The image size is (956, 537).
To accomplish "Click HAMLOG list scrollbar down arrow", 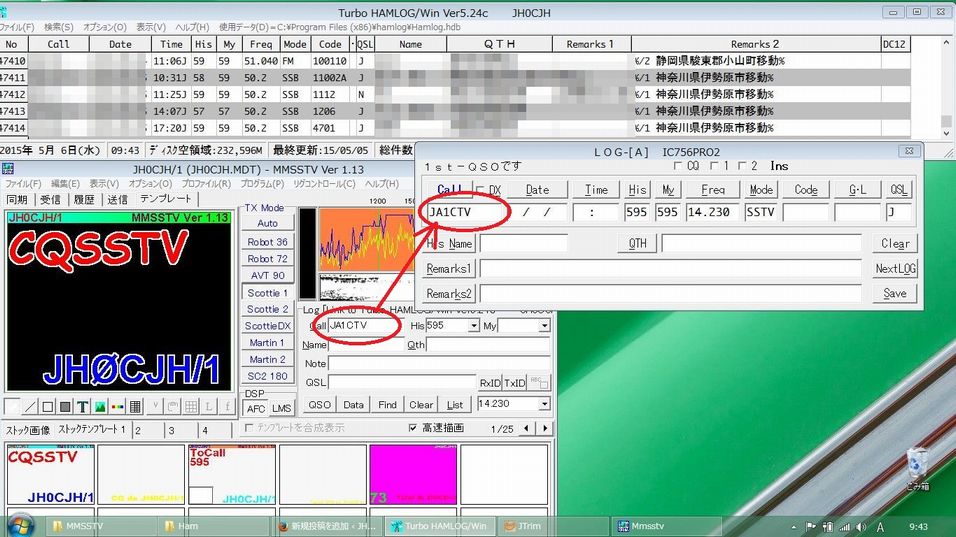I will tap(946, 132).
